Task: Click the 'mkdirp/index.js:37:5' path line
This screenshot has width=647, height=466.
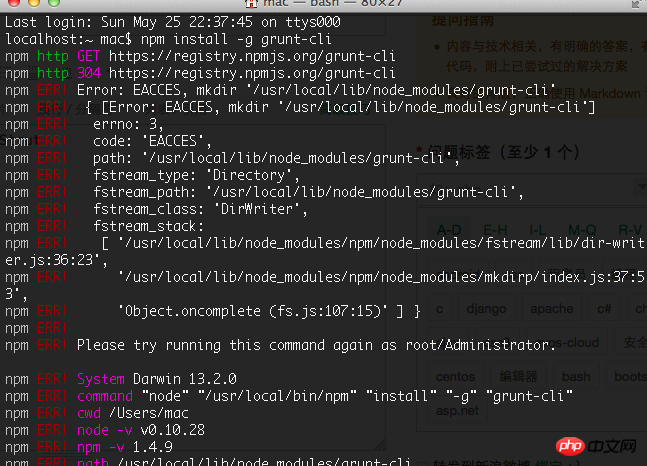Action: click(381, 277)
